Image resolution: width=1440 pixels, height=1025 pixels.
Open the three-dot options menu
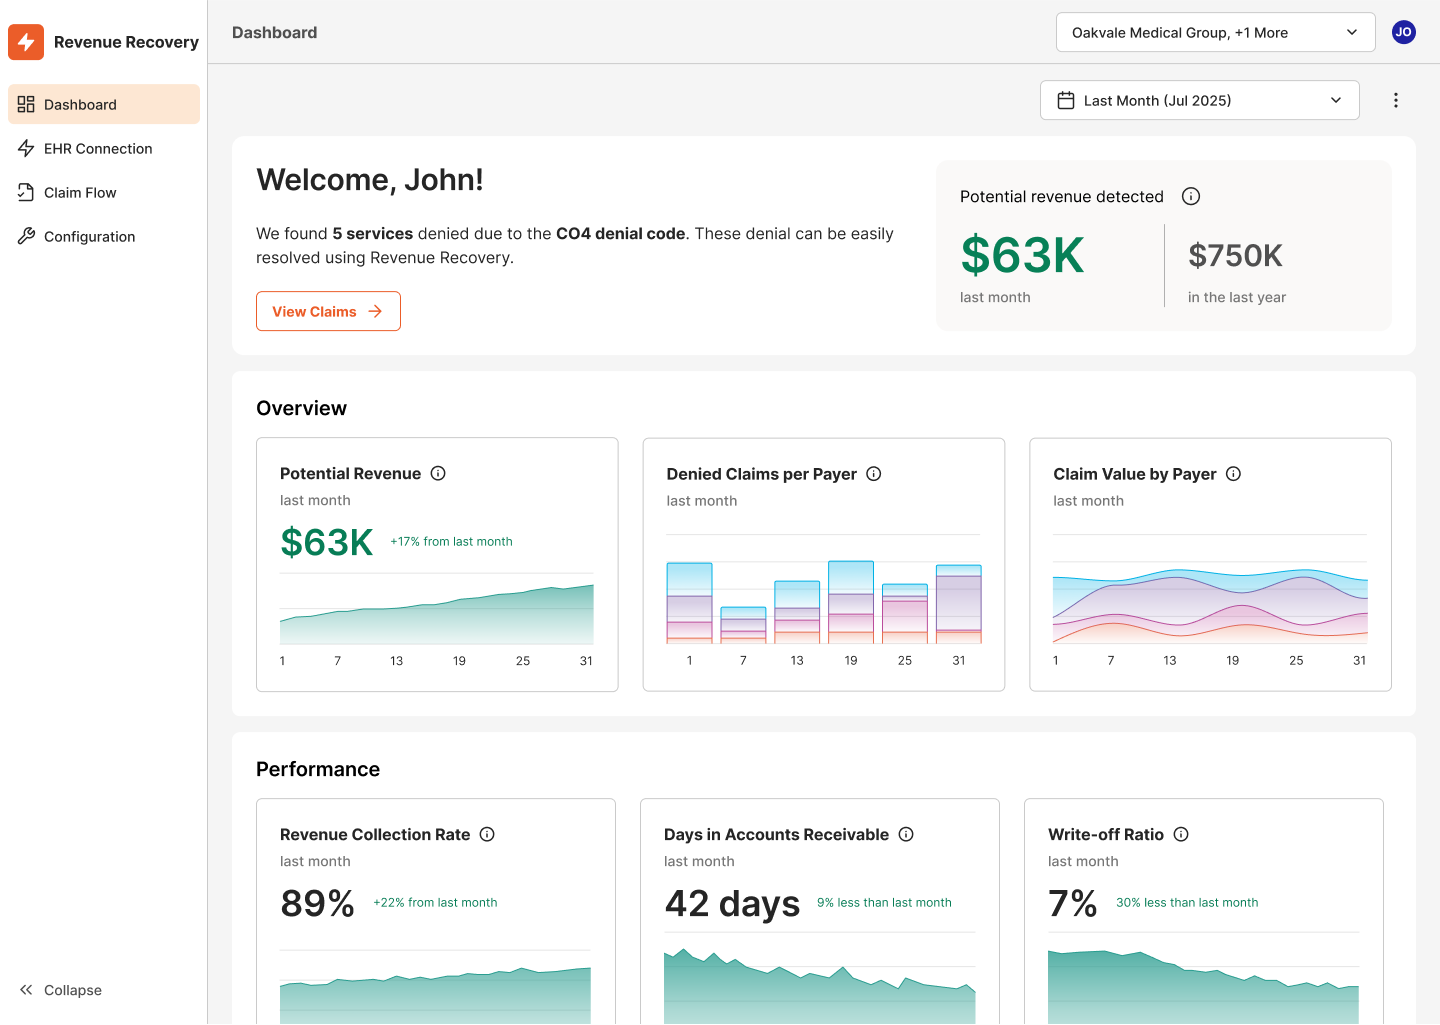click(1396, 100)
